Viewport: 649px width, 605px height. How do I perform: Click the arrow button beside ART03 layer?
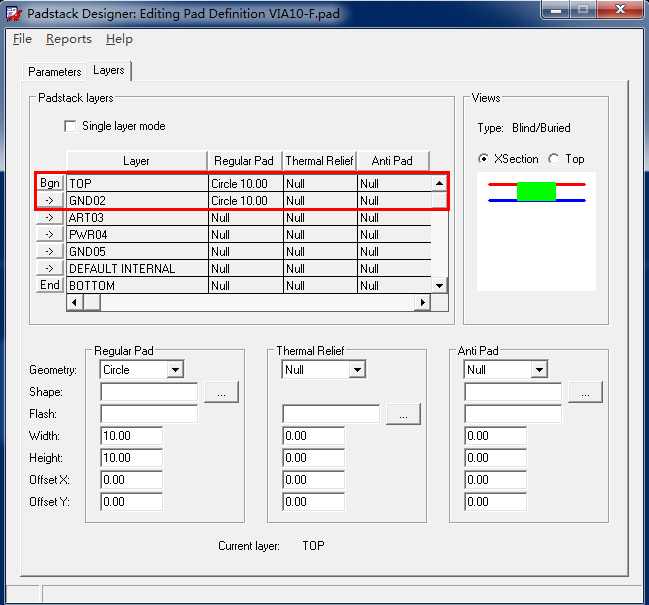click(50, 217)
